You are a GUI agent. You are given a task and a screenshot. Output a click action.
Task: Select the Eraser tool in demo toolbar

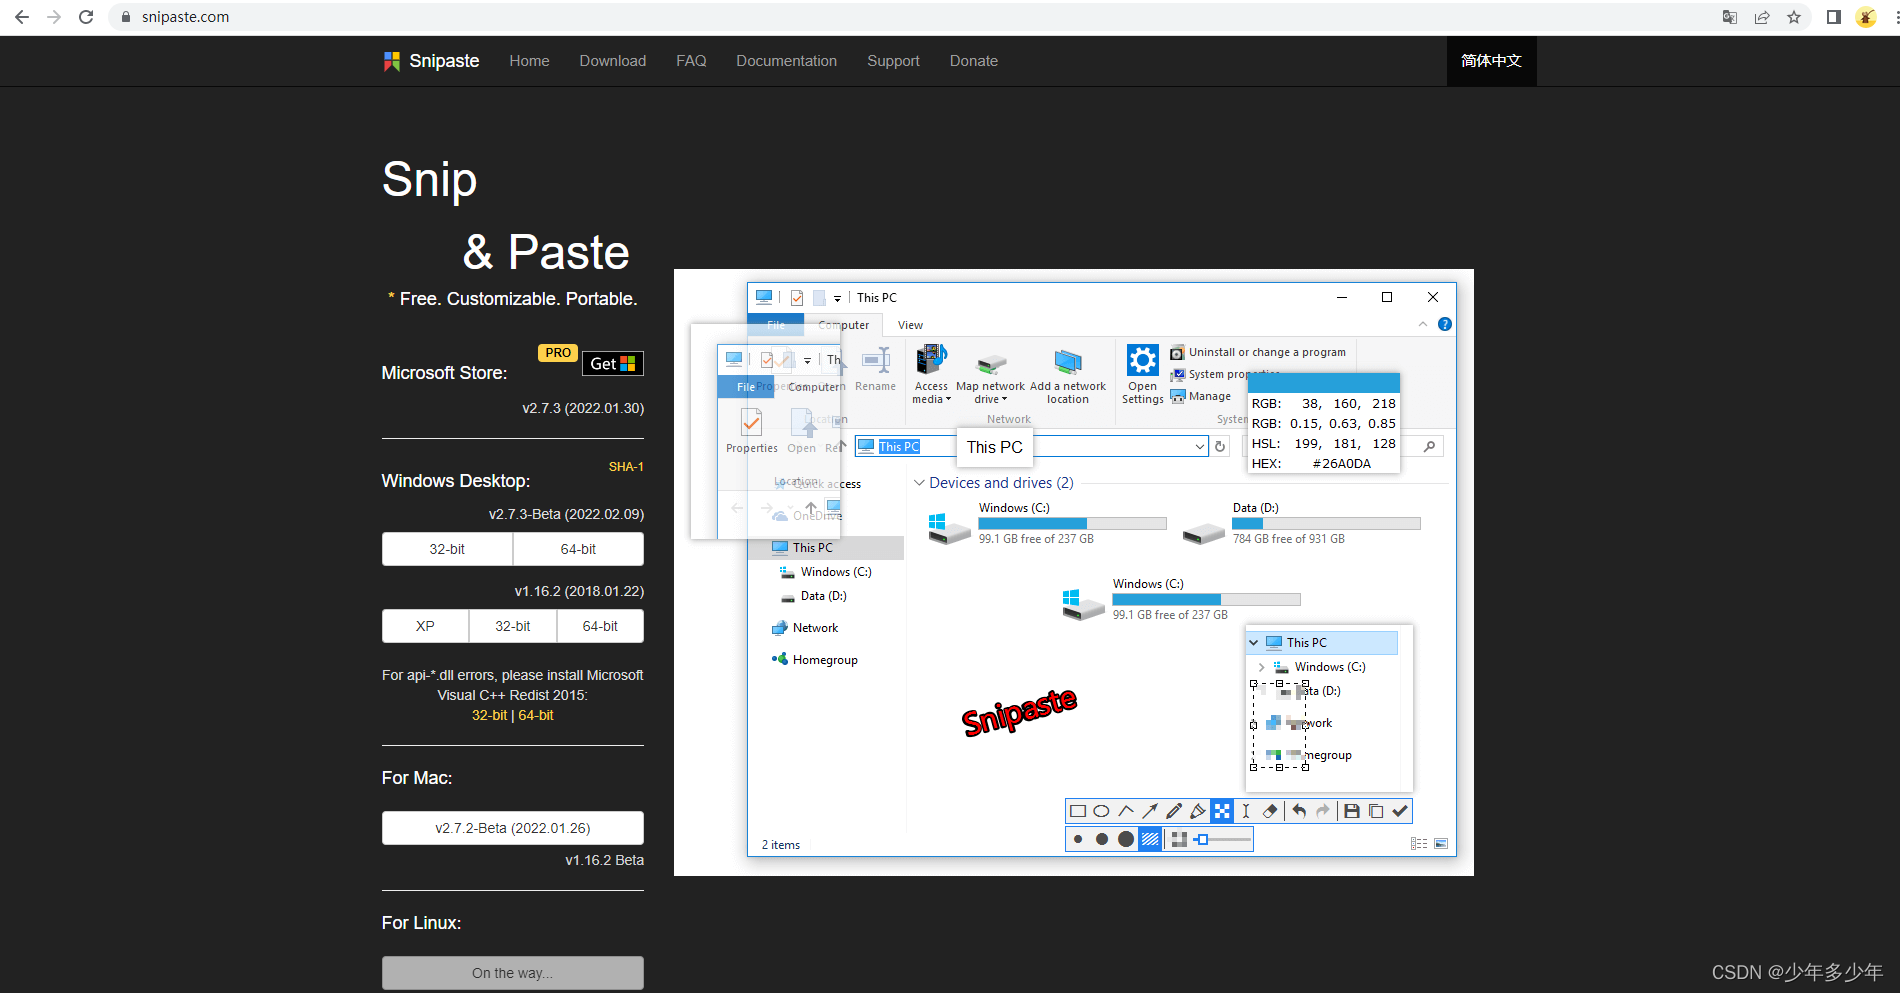pyautogui.click(x=1270, y=811)
